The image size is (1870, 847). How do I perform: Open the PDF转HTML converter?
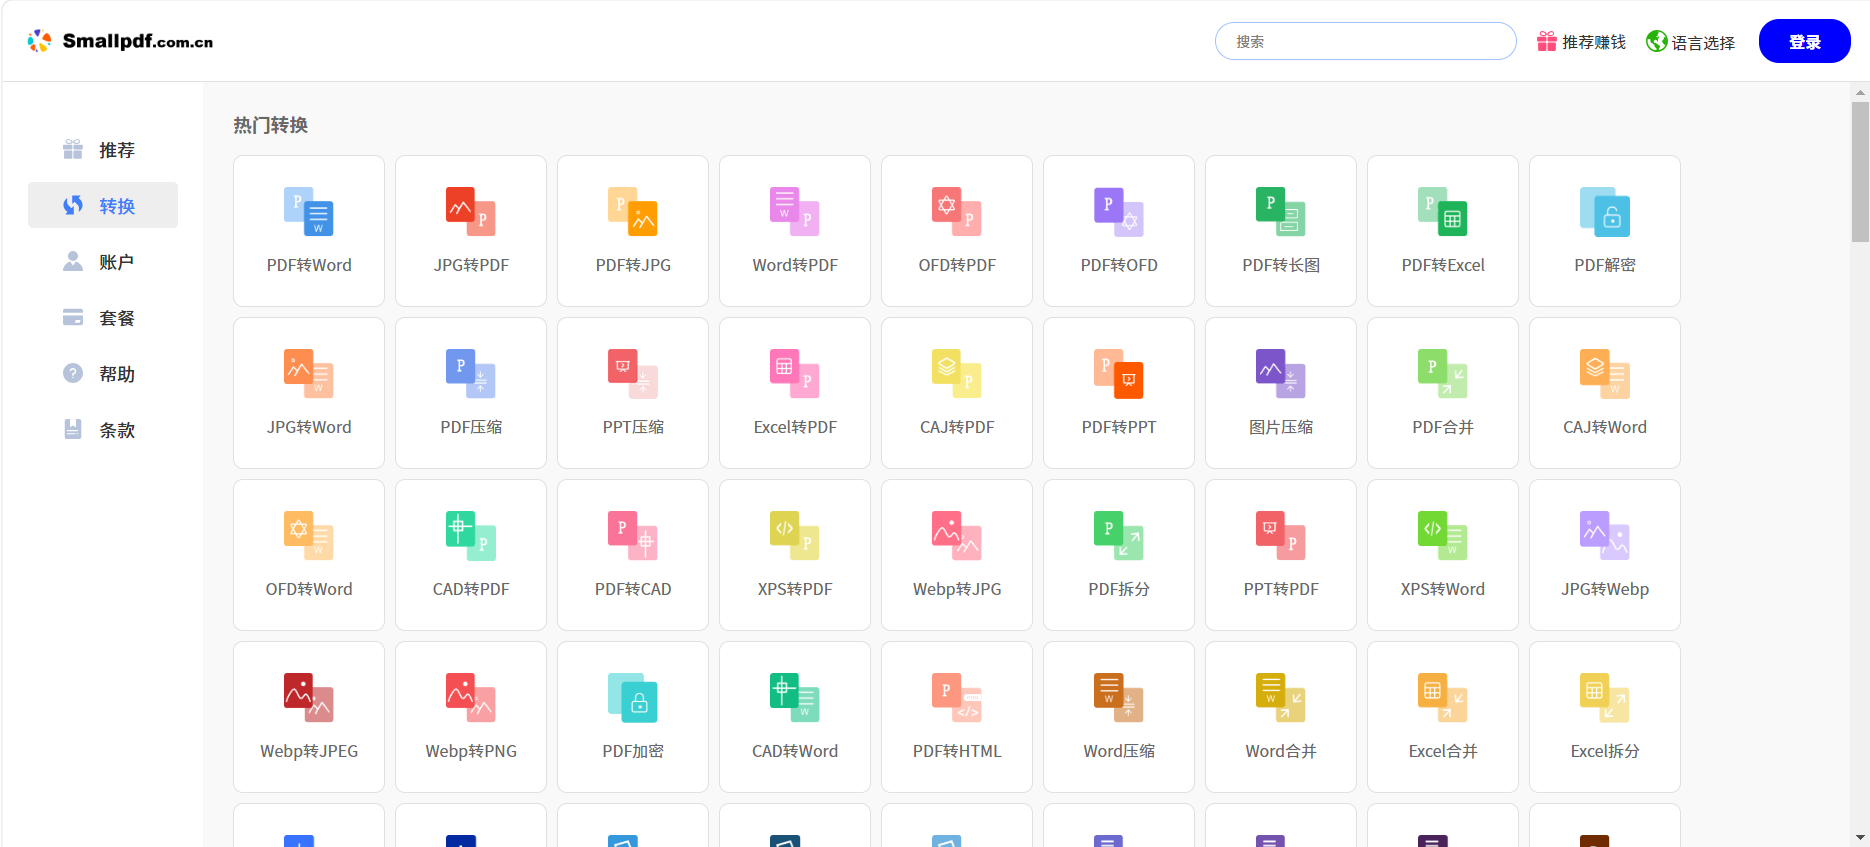[x=956, y=717]
